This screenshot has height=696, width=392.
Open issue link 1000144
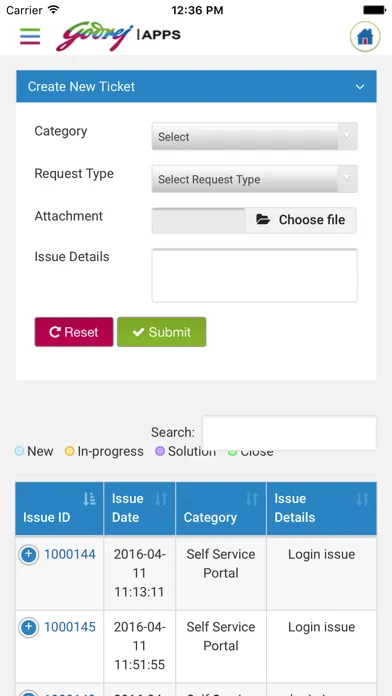pos(70,554)
